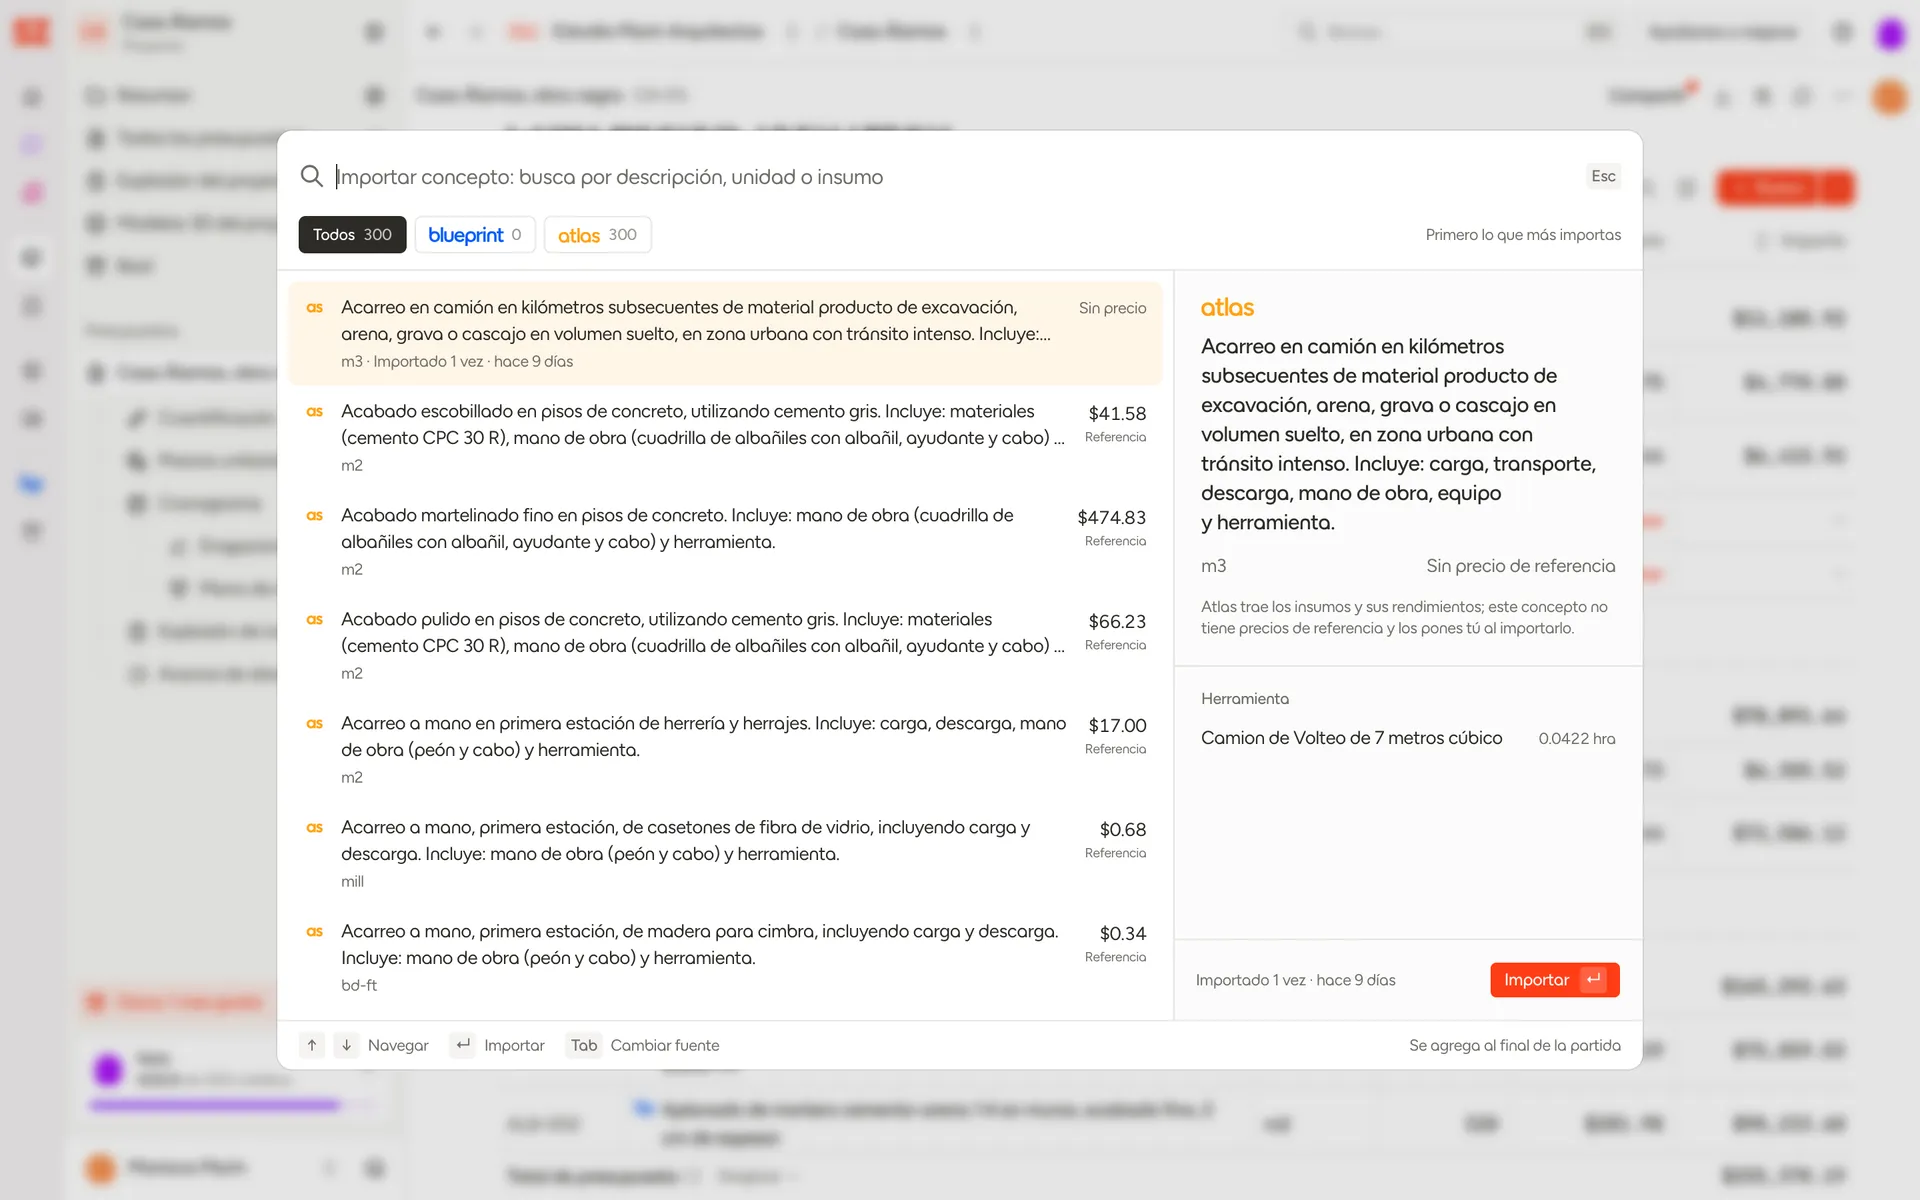Click the $474.83 reference price
Image resolution: width=1920 pixels, height=1200 pixels.
pos(1111,517)
